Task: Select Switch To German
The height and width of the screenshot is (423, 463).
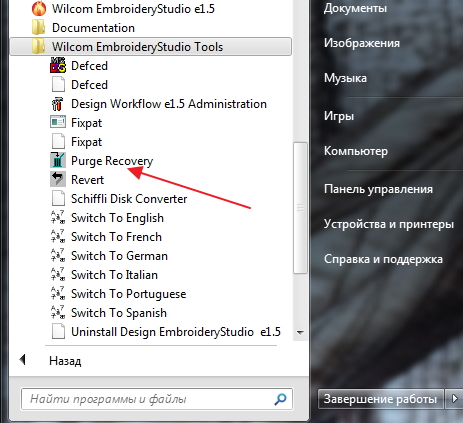Action: (x=119, y=256)
